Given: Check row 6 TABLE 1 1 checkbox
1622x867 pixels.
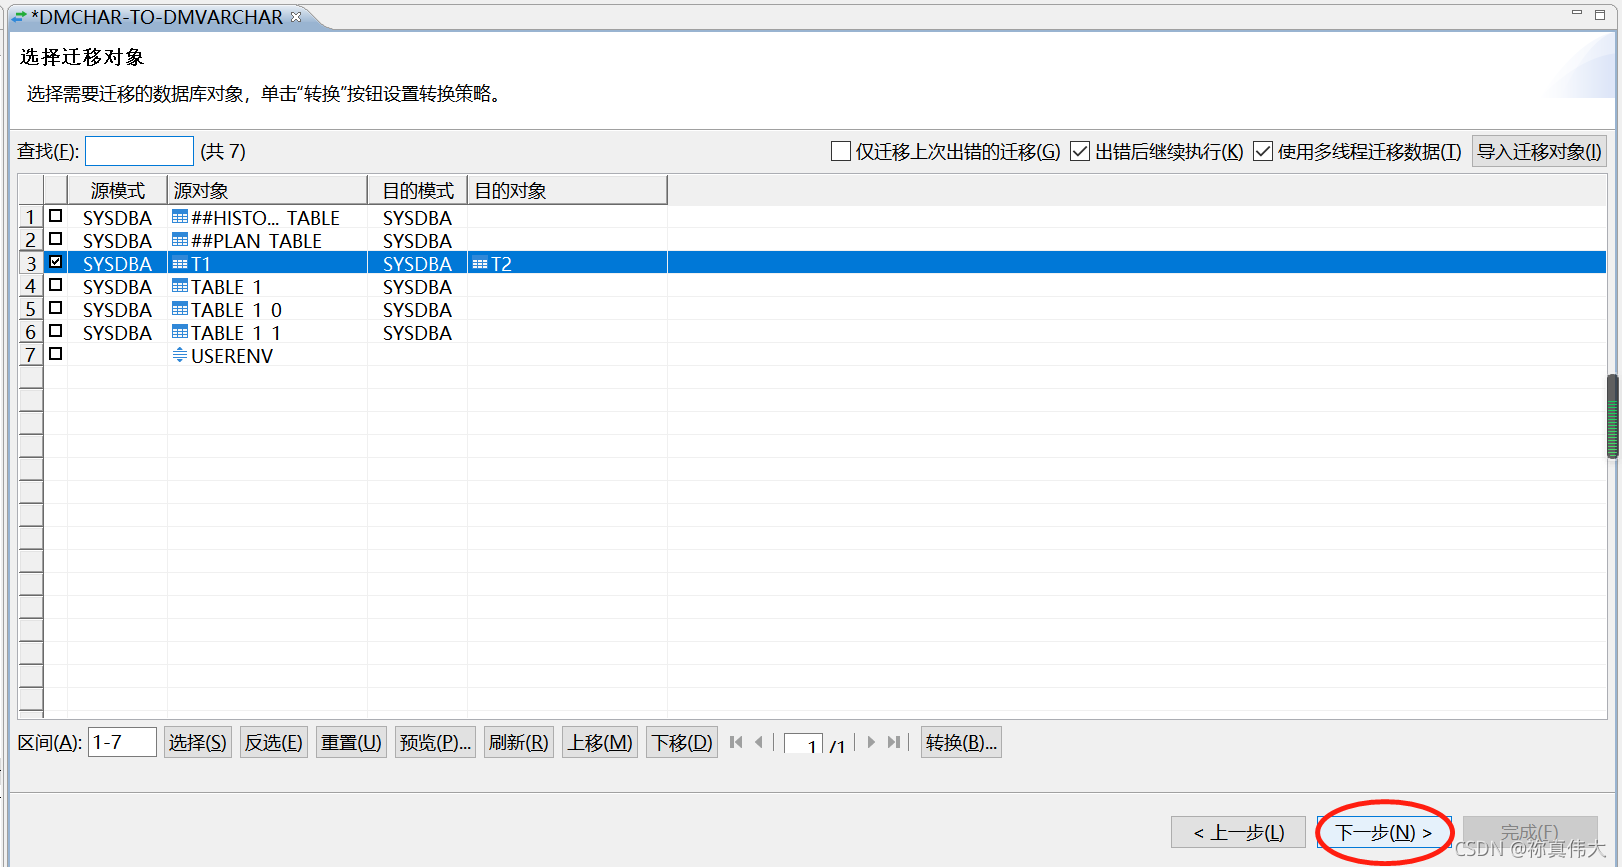Looking at the screenshot, I should (x=56, y=331).
